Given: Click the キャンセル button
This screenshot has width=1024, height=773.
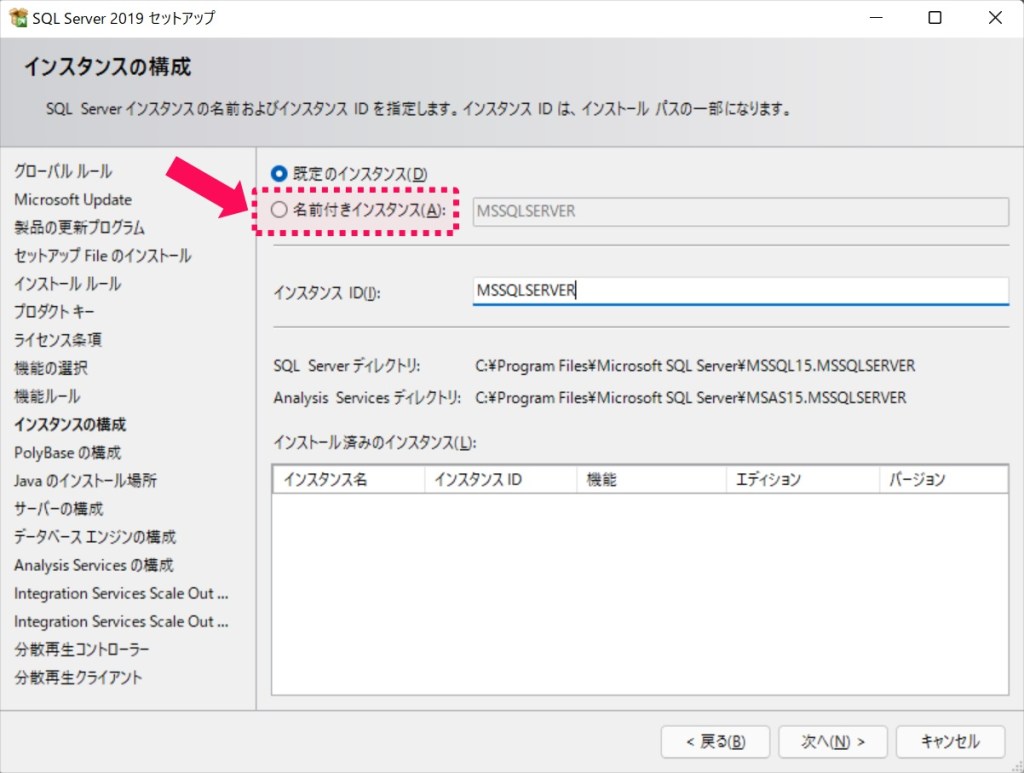Looking at the screenshot, I should tap(950, 742).
